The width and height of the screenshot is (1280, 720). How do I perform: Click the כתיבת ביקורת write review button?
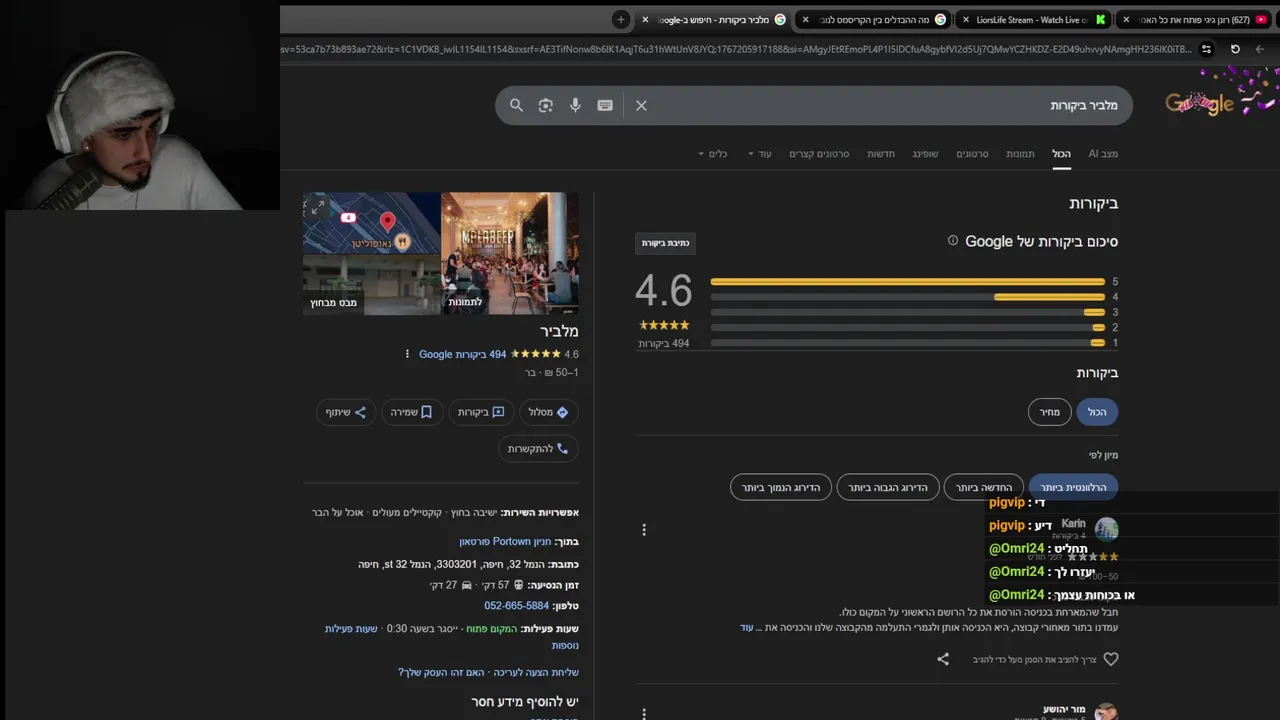pyautogui.click(x=665, y=243)
